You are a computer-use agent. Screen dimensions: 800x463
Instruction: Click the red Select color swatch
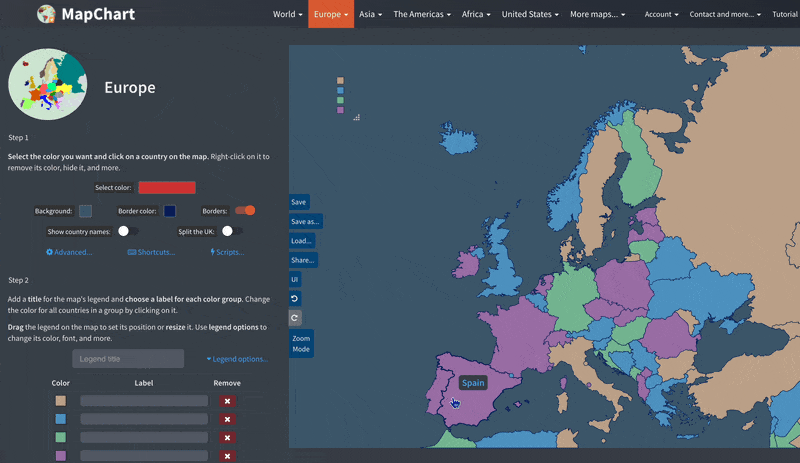pyautogui.click(x=167, y=187)
